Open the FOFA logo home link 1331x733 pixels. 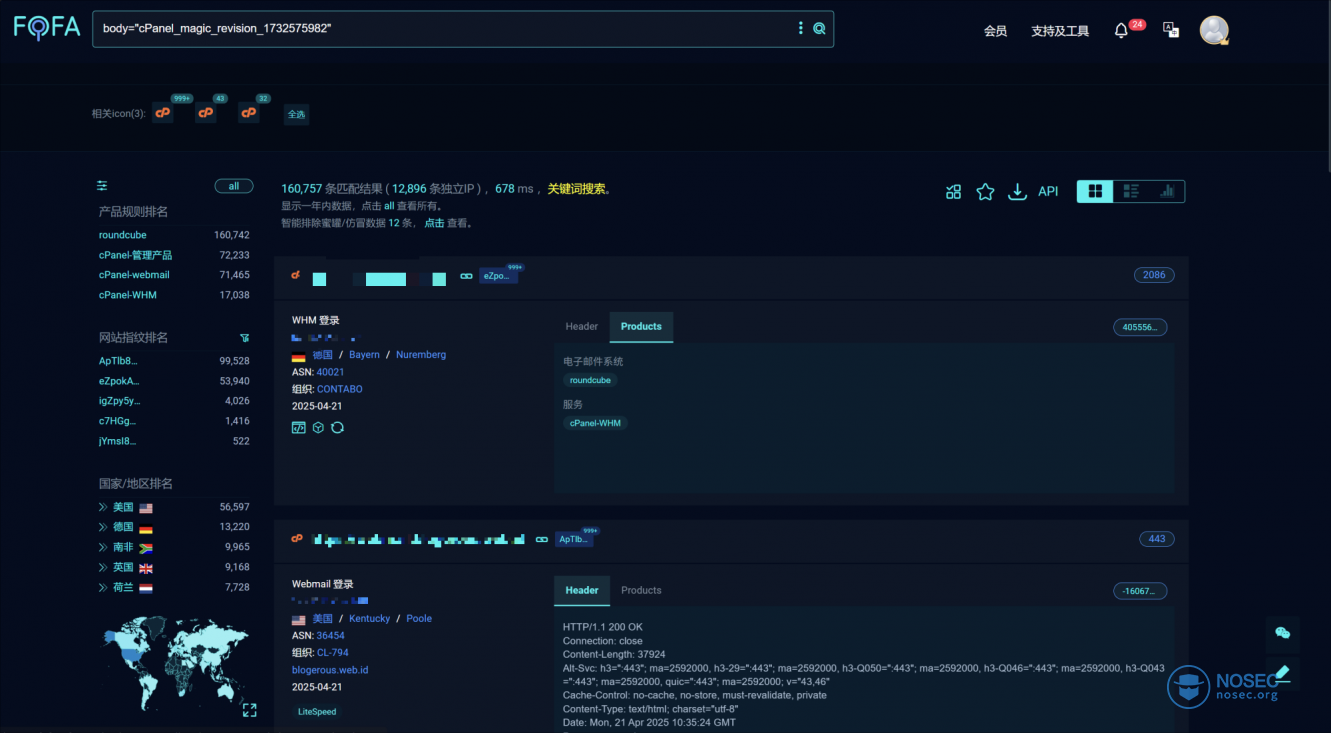[47, 28]
